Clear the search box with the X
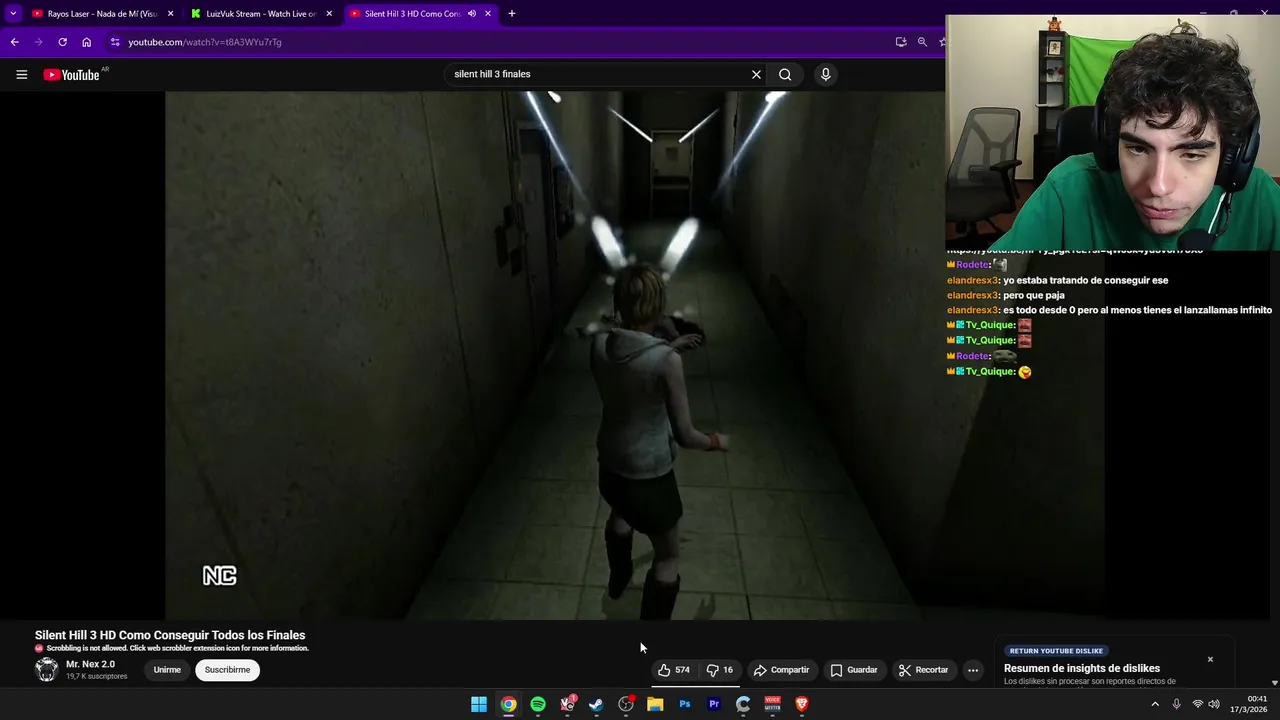1280x720 pixels. [x=756, y=74]
